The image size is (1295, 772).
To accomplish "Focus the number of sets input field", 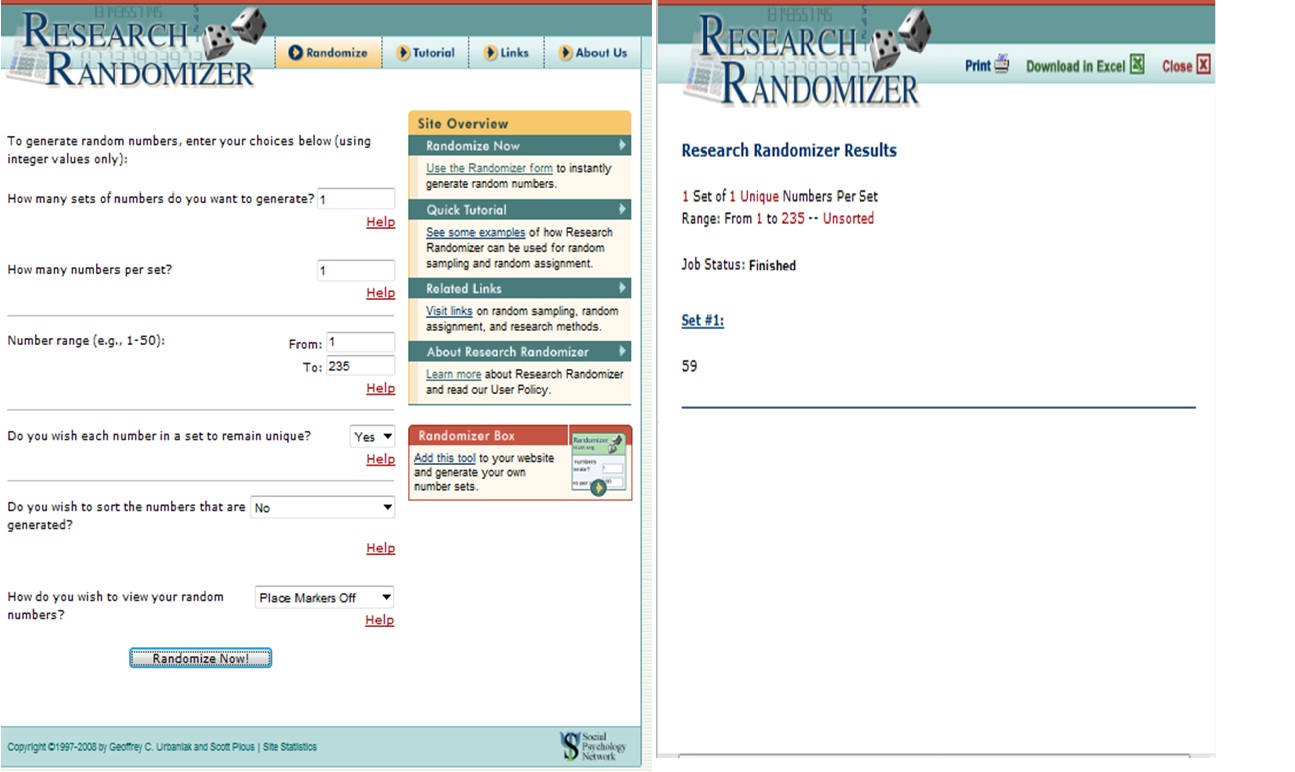I will tap(356, 199).
